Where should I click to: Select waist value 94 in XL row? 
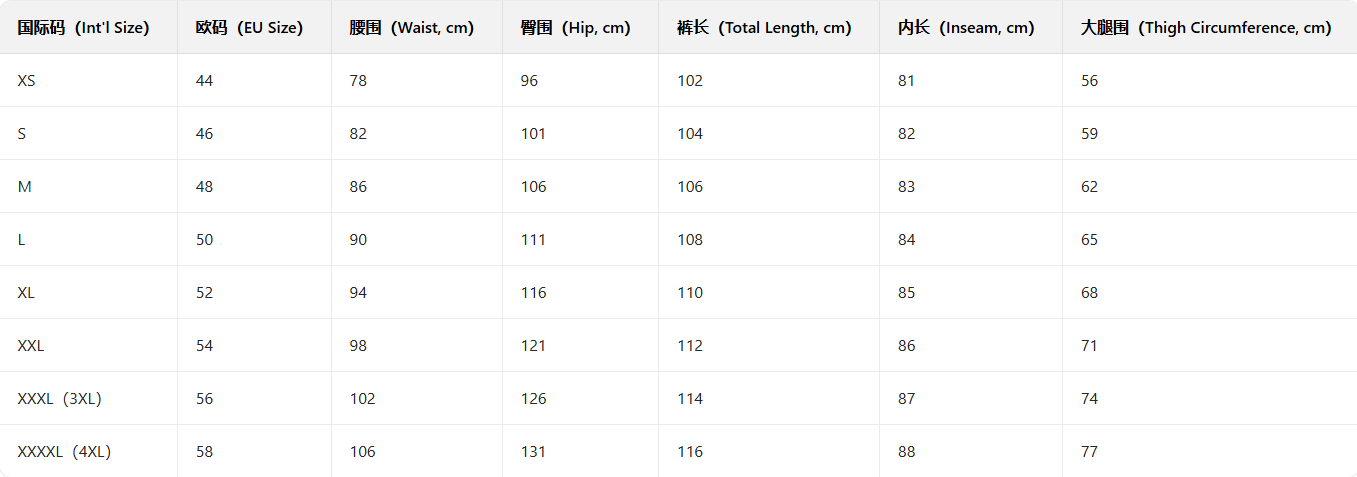point(358,293)
